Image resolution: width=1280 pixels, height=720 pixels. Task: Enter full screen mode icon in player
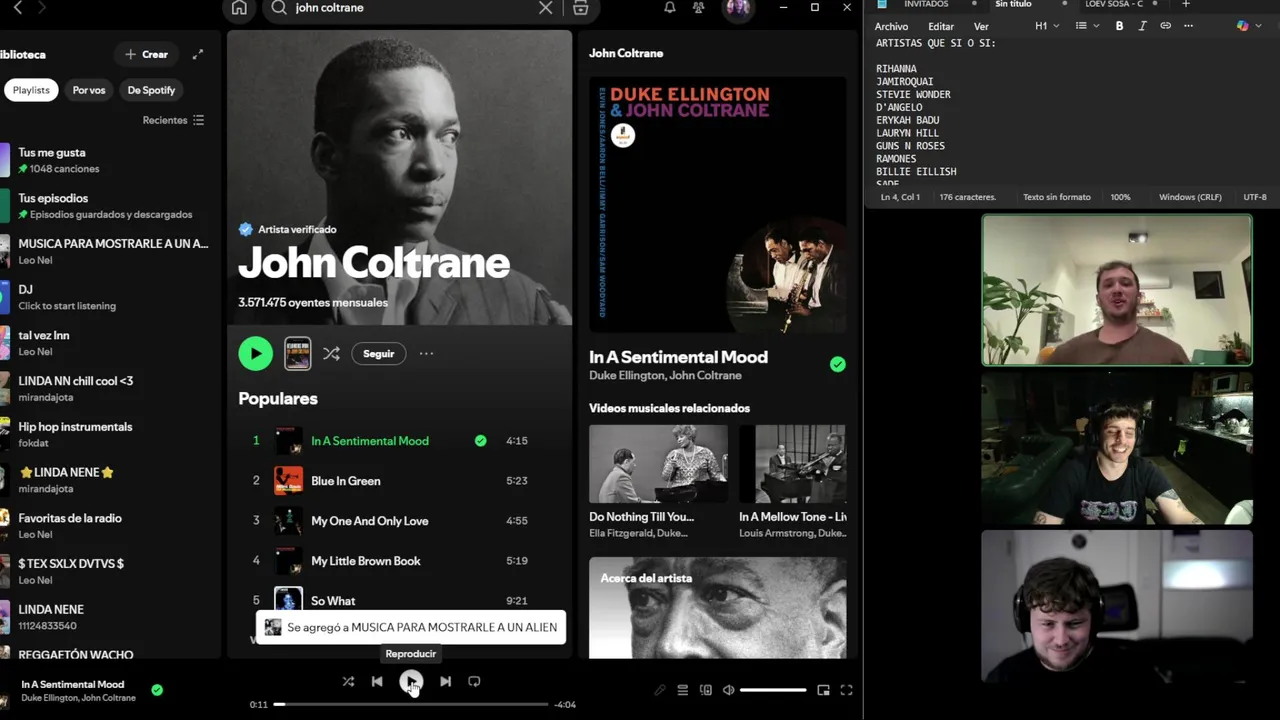[846, 690]
